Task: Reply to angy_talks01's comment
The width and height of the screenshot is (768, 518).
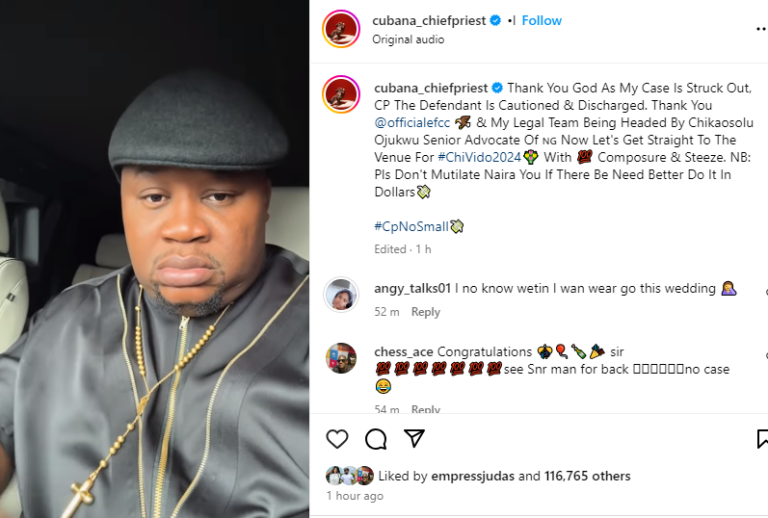Action: pos(425,312)
